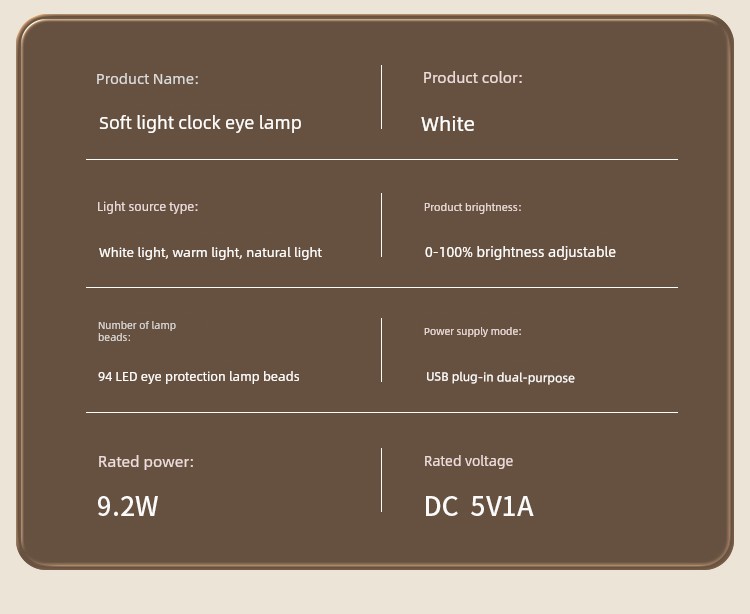Select '0-100% brightness adjustable' text
This screenshot has width=750, height=614.
click(520, 252)
